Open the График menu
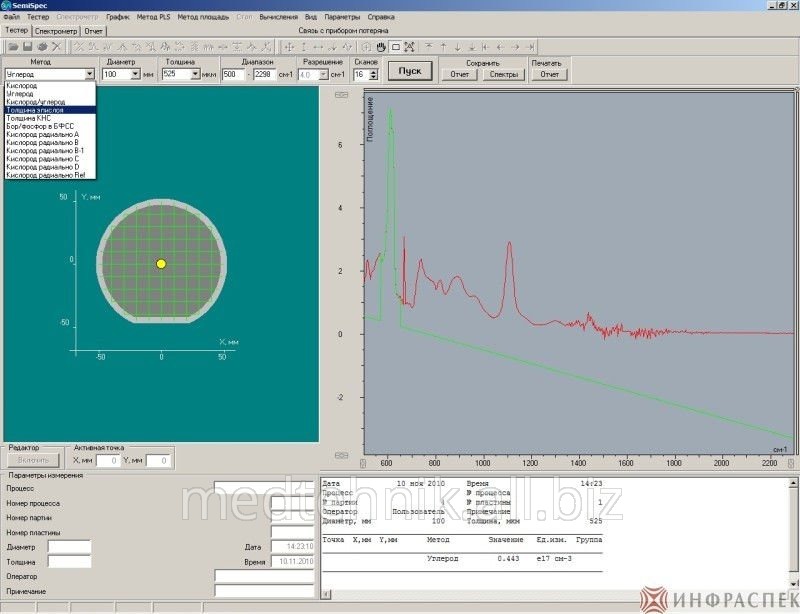The height and width of the screenshot is (614, 800). (117, 17)
